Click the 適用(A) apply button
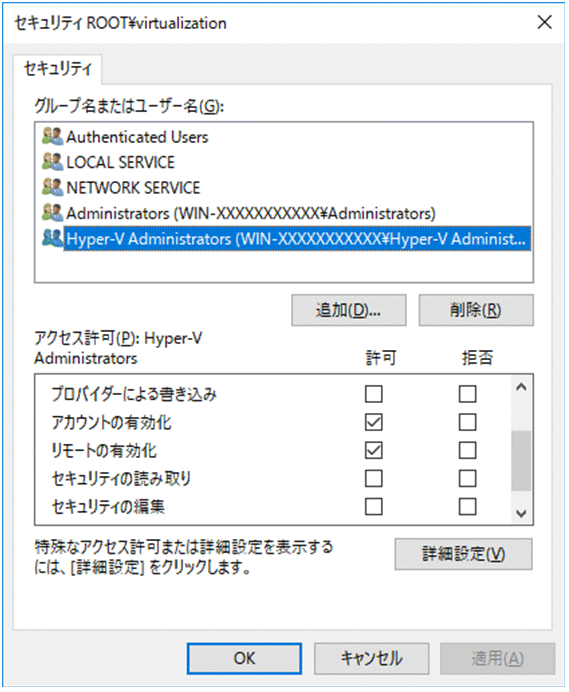Image resolution: width=569 pixels, height=692 pixels. [x=497, y=658]
